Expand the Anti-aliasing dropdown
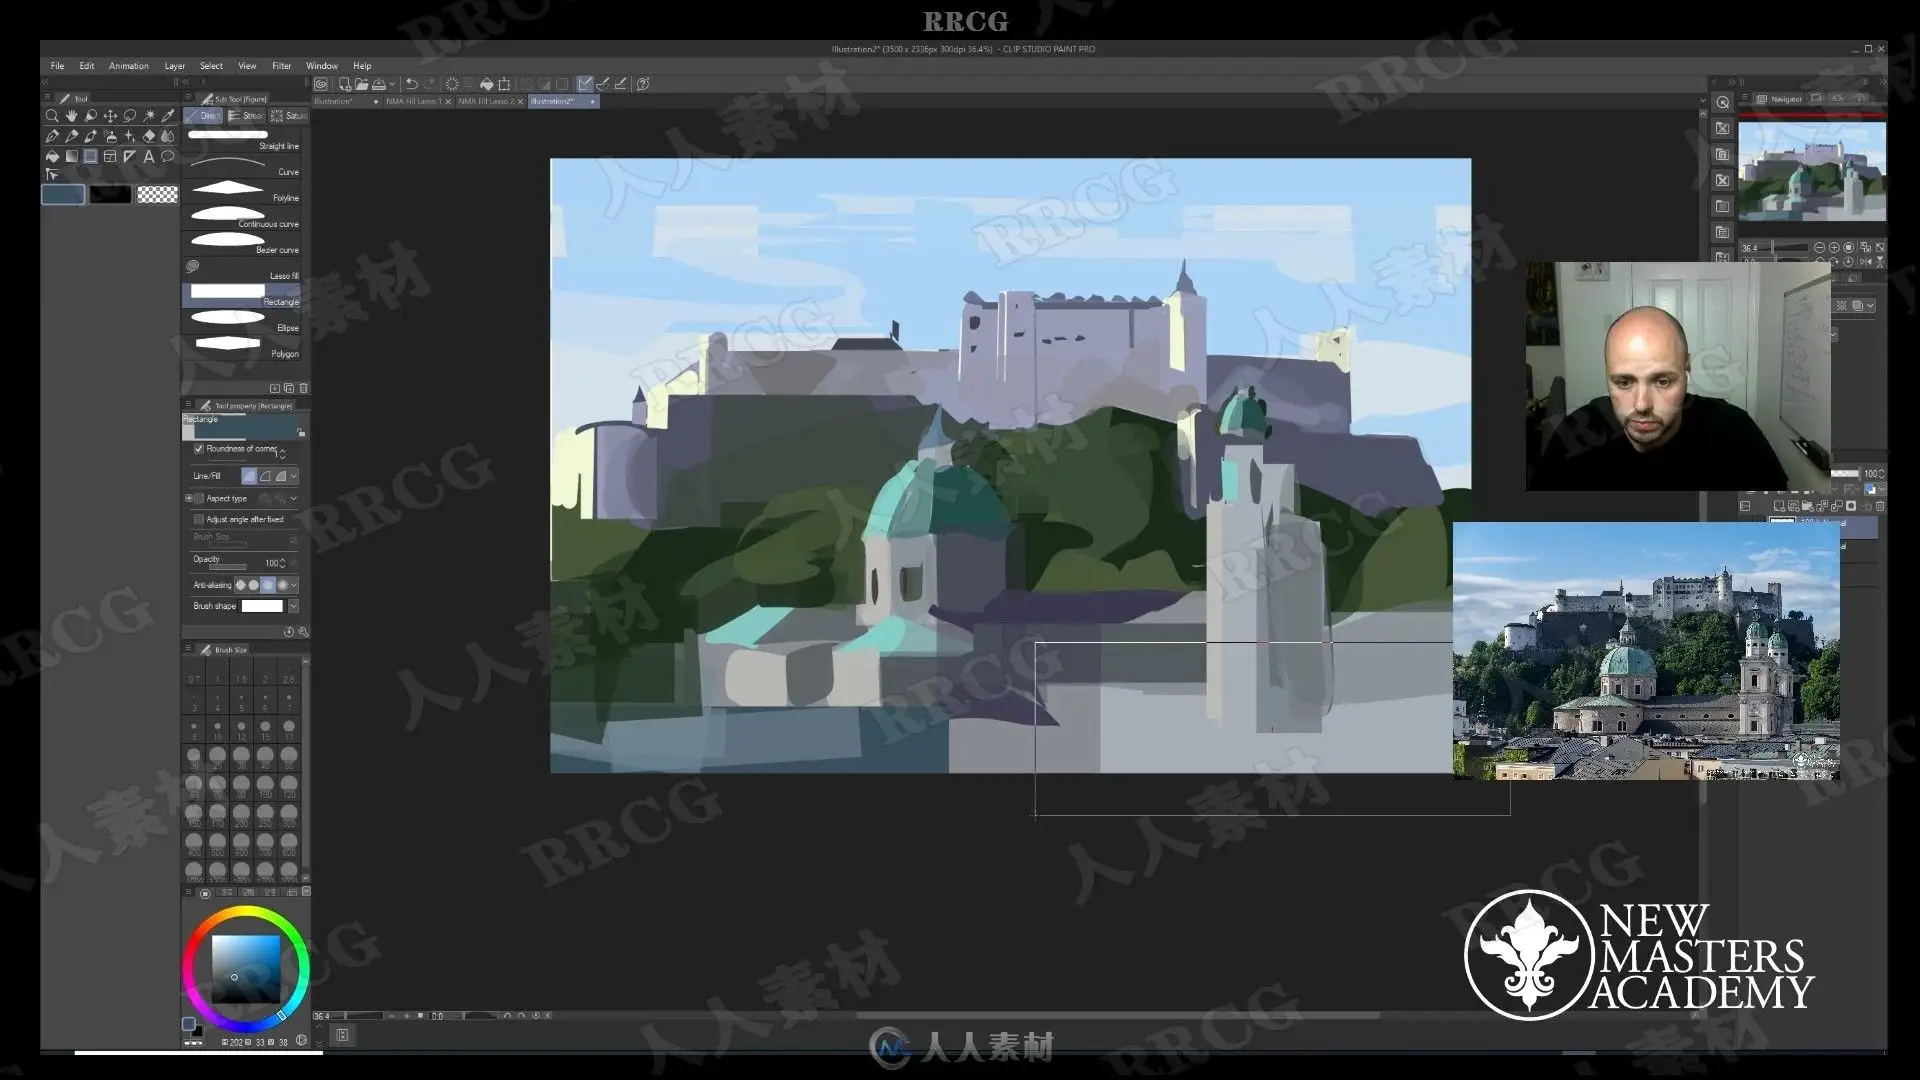Viewport: 1920px width, 1080px height. click(x=293, y=585)
